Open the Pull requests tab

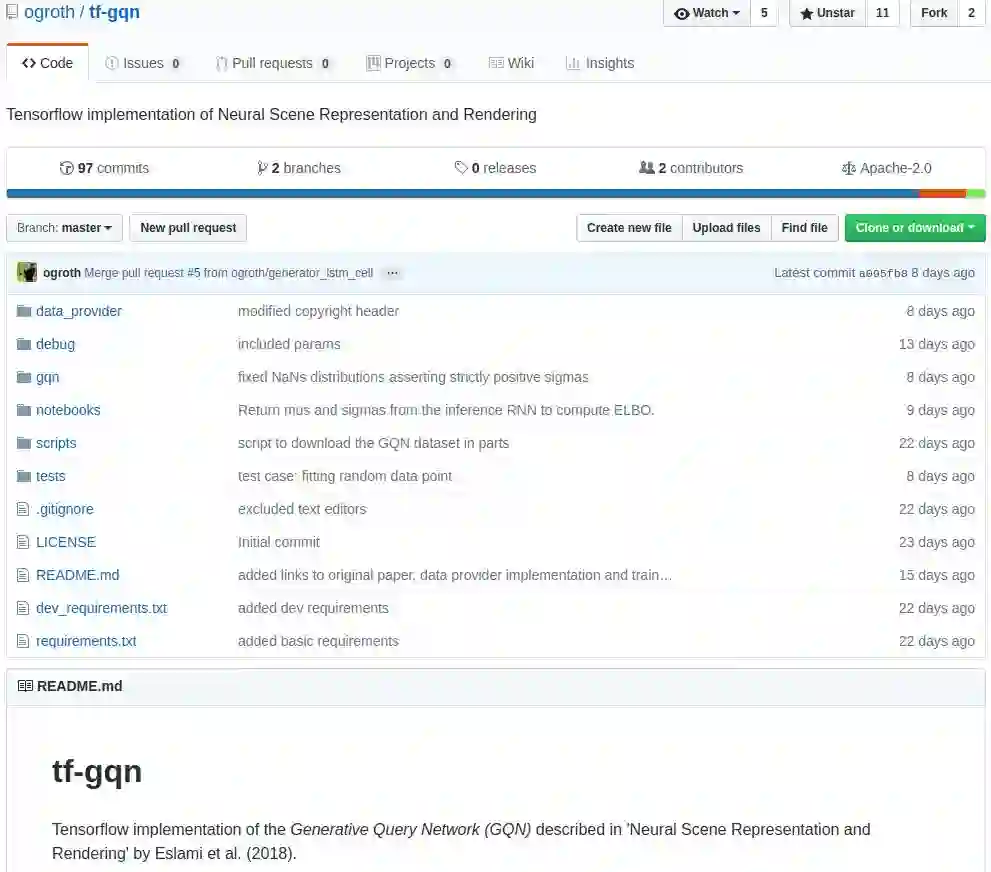[272, 63]
